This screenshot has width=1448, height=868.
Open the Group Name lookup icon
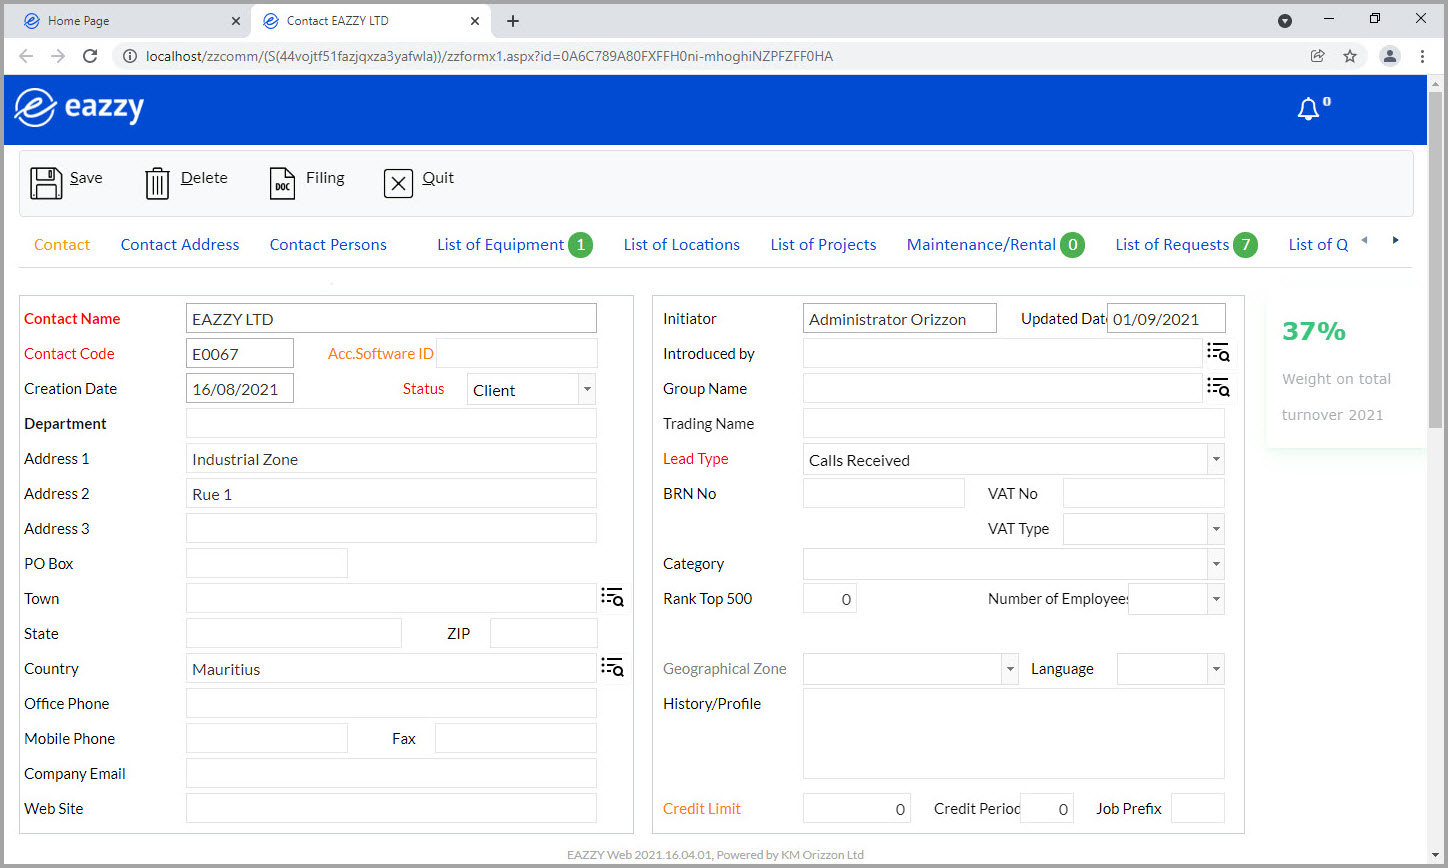click(x=1218, y=387)
